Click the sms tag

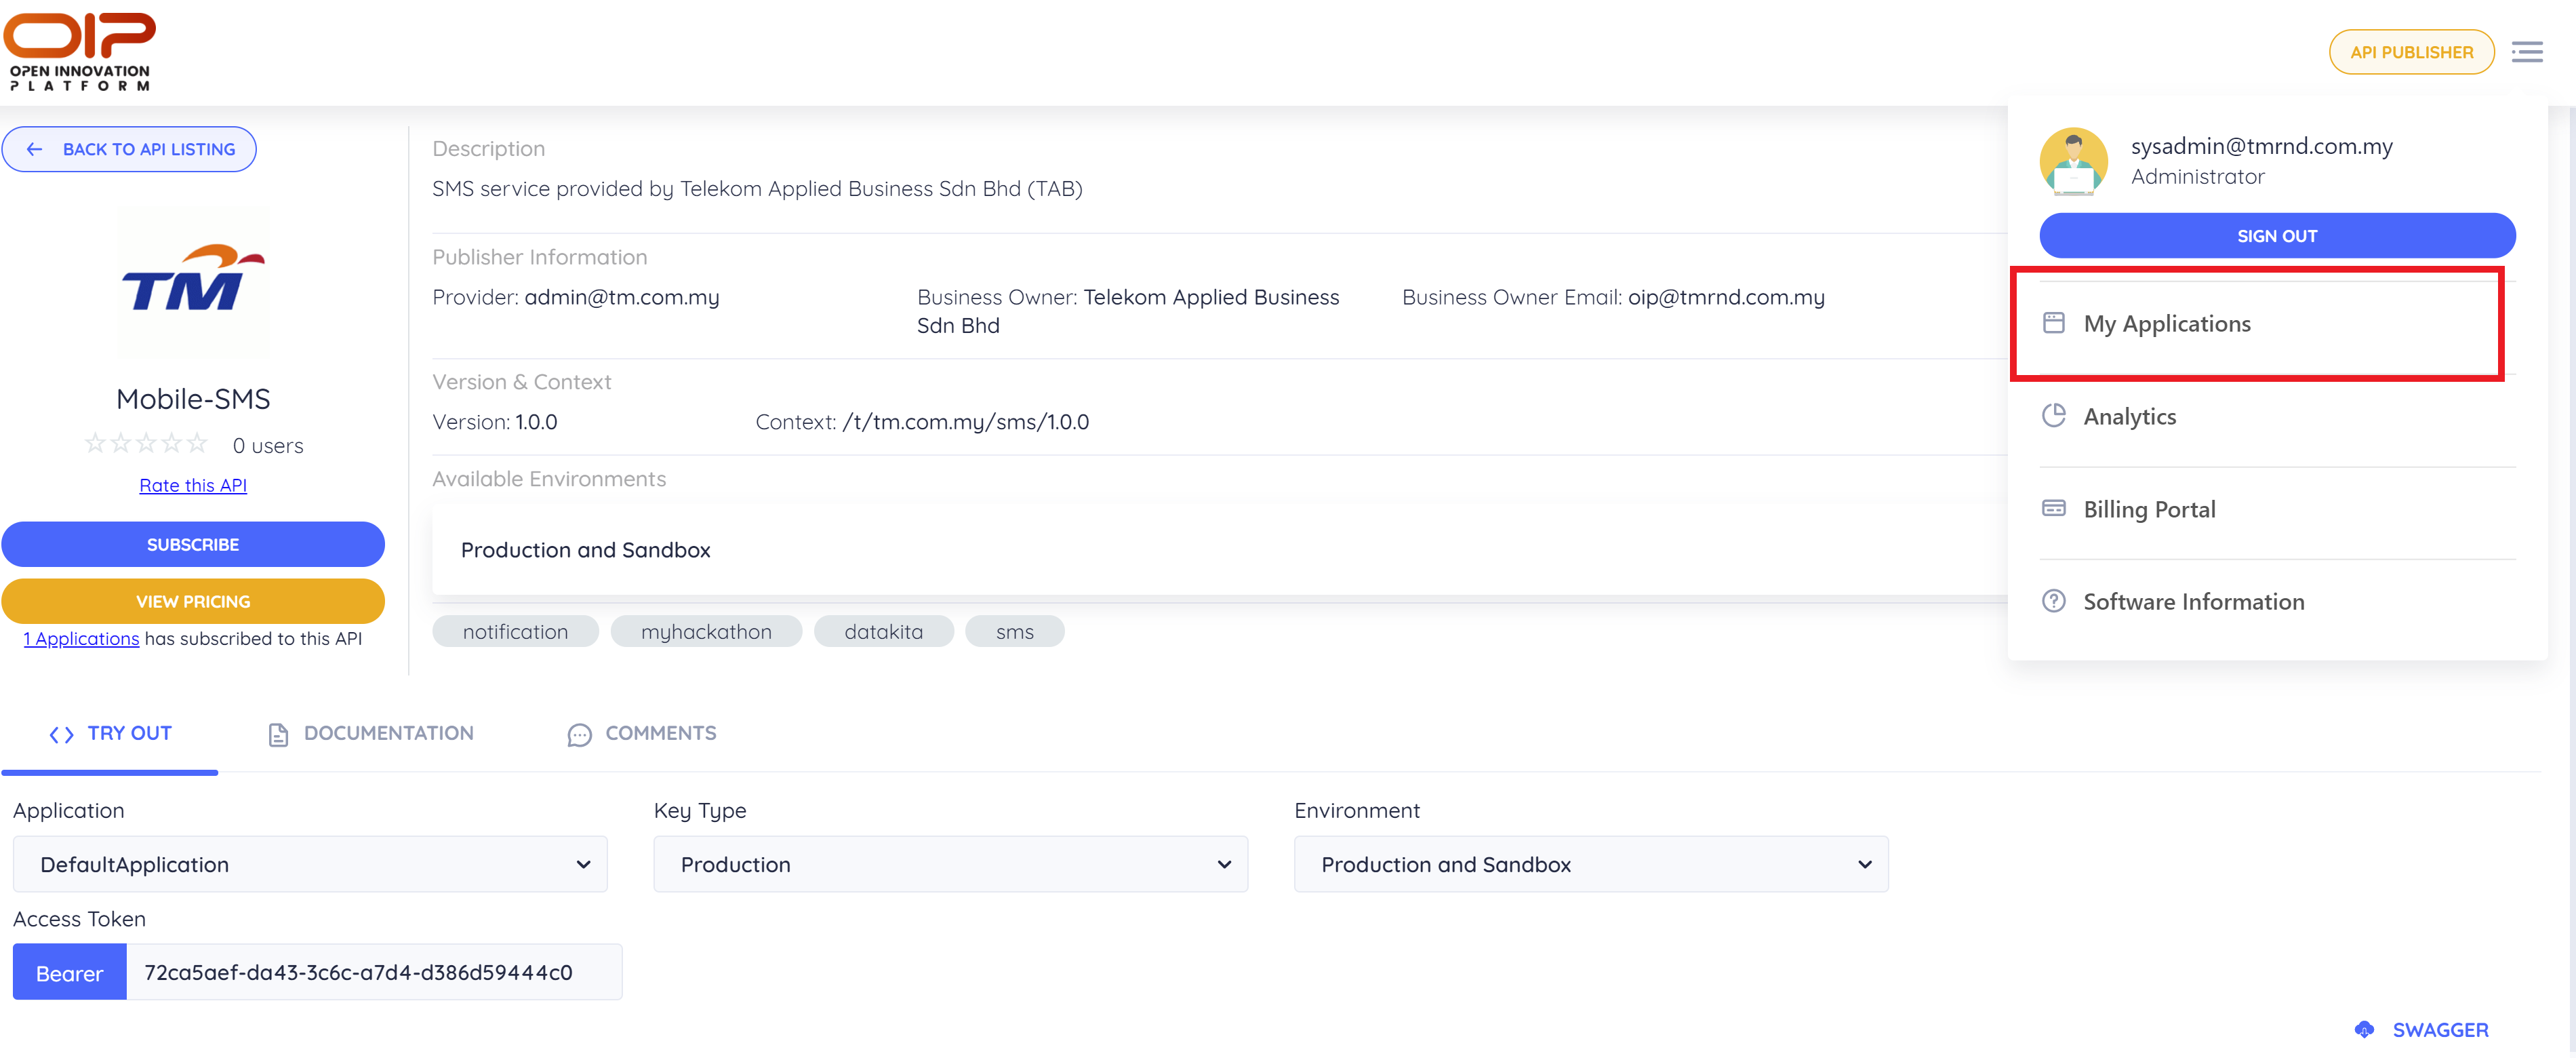click(x=1015, y=631)
